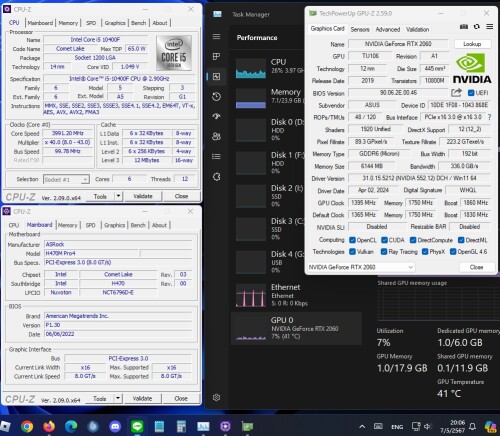Open Services icon in Task Manager sidebar
This screenshot has height=436, width=500.
[x=216, y=177]
